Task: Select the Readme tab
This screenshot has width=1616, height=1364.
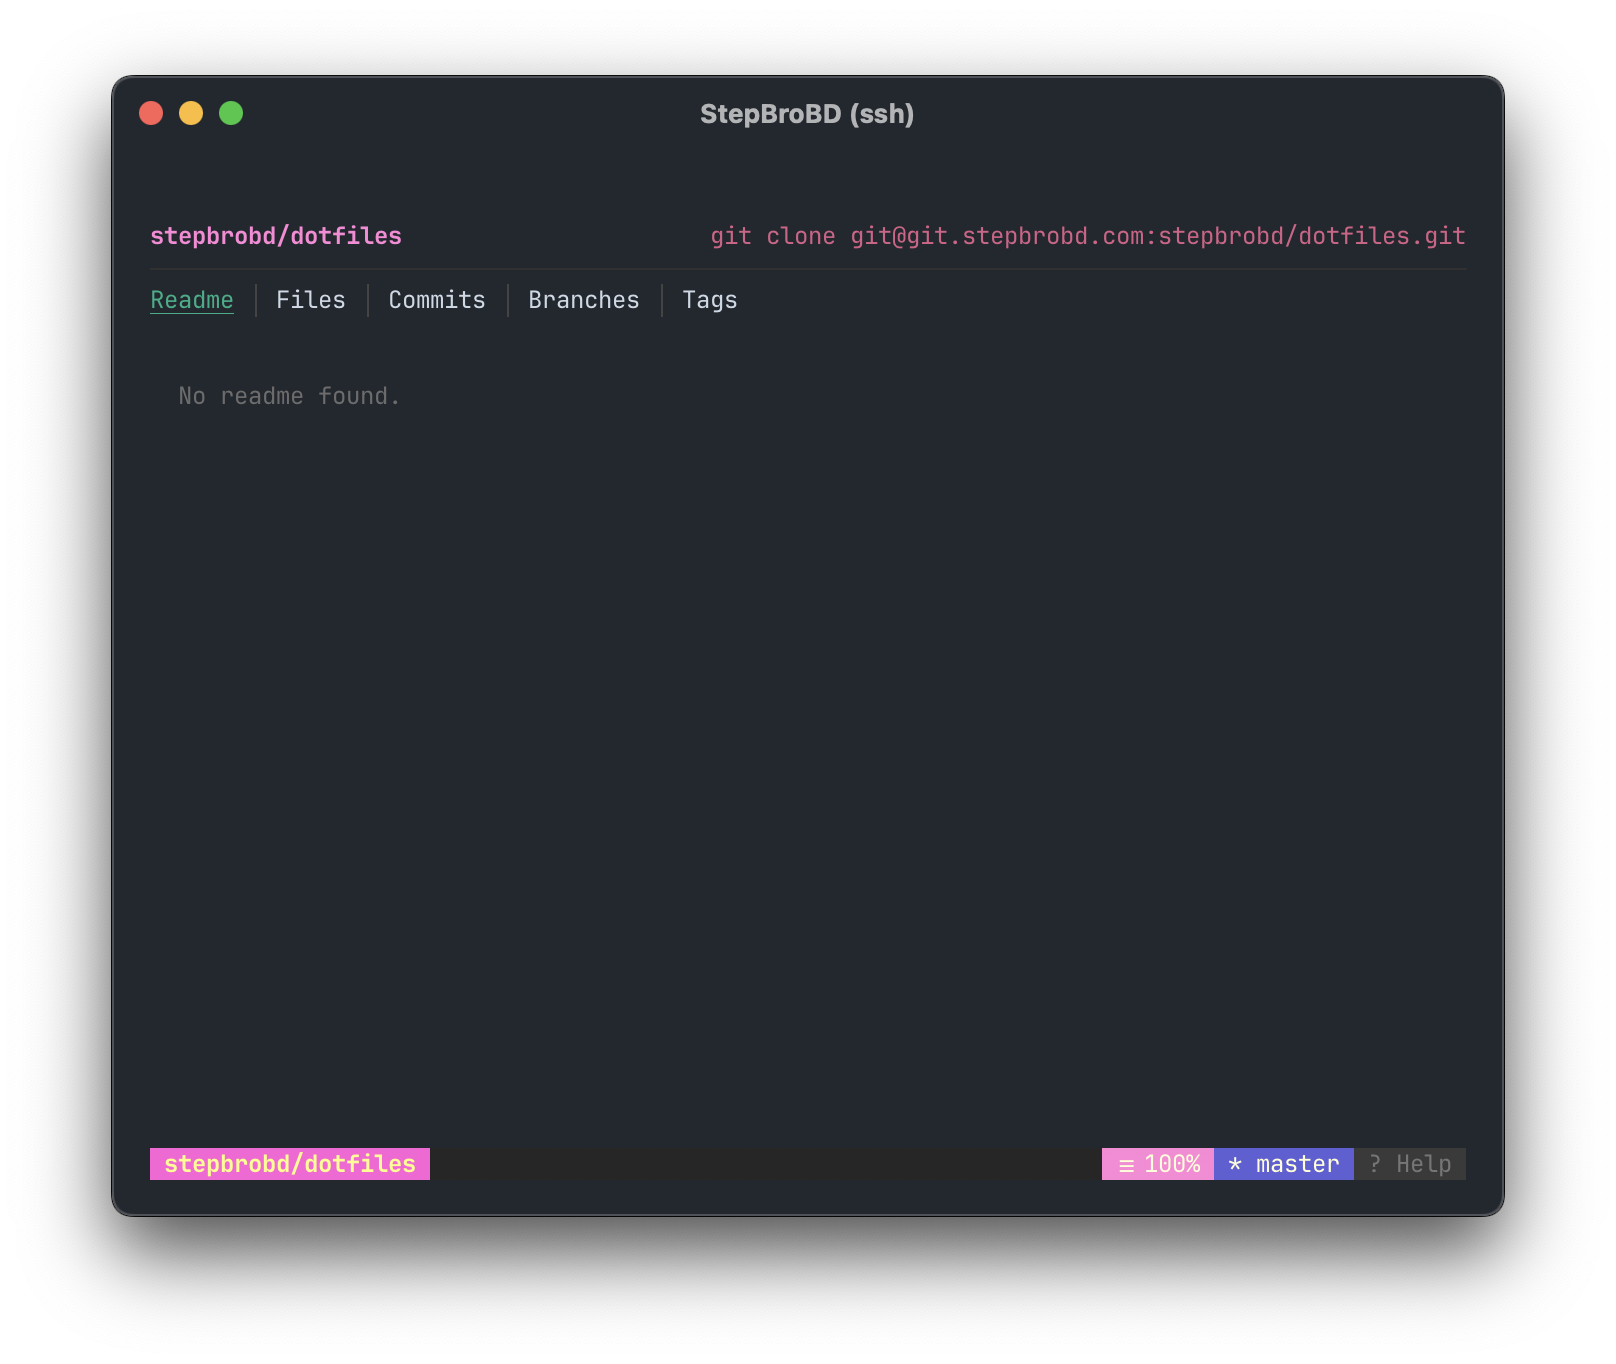Action: (192, 299)
